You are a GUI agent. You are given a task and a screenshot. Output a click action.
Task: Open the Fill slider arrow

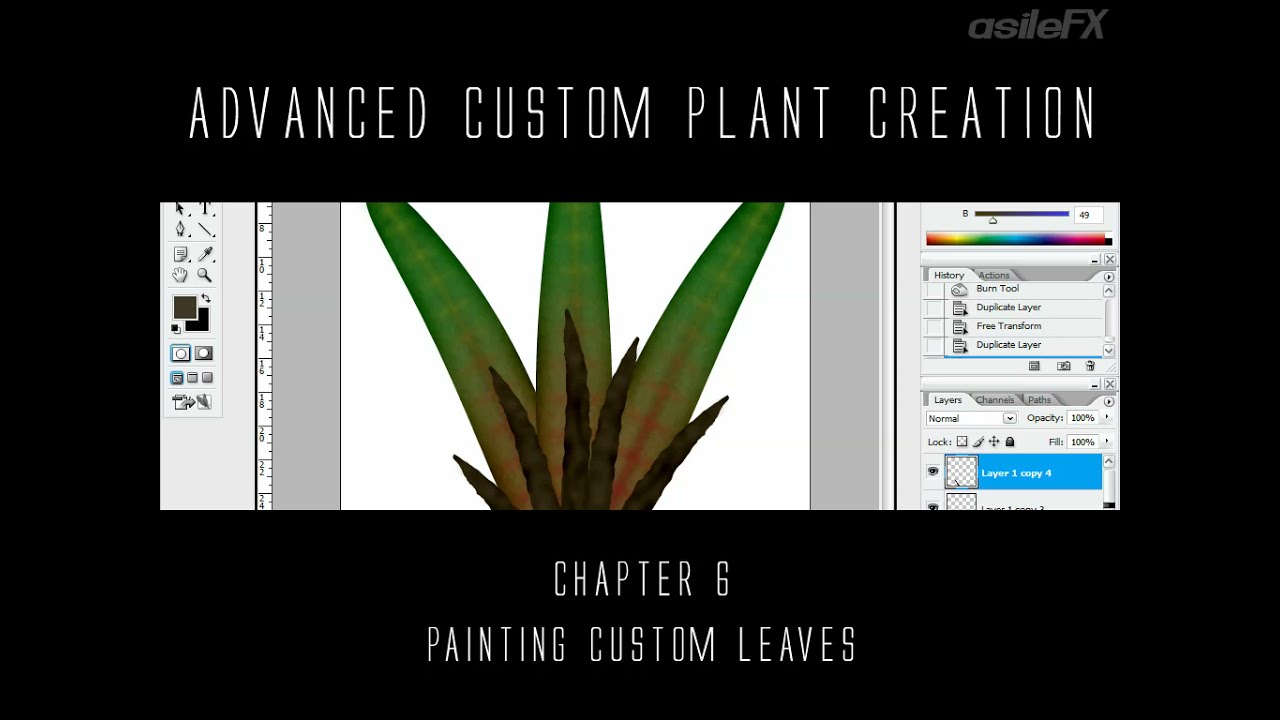1106,442
